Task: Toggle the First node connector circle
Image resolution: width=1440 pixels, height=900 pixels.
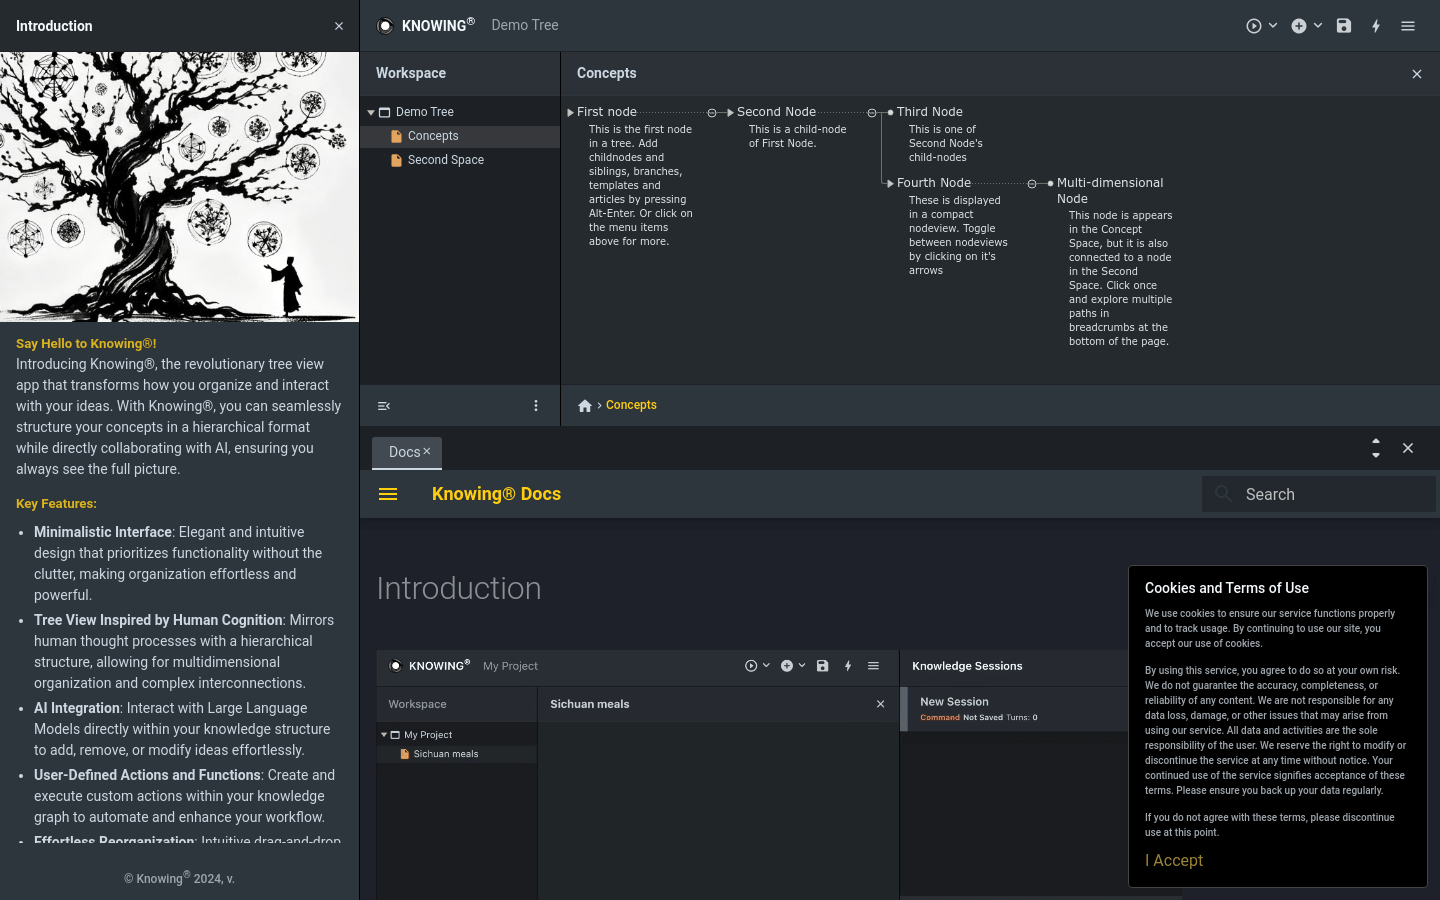Action: (712, 113)
